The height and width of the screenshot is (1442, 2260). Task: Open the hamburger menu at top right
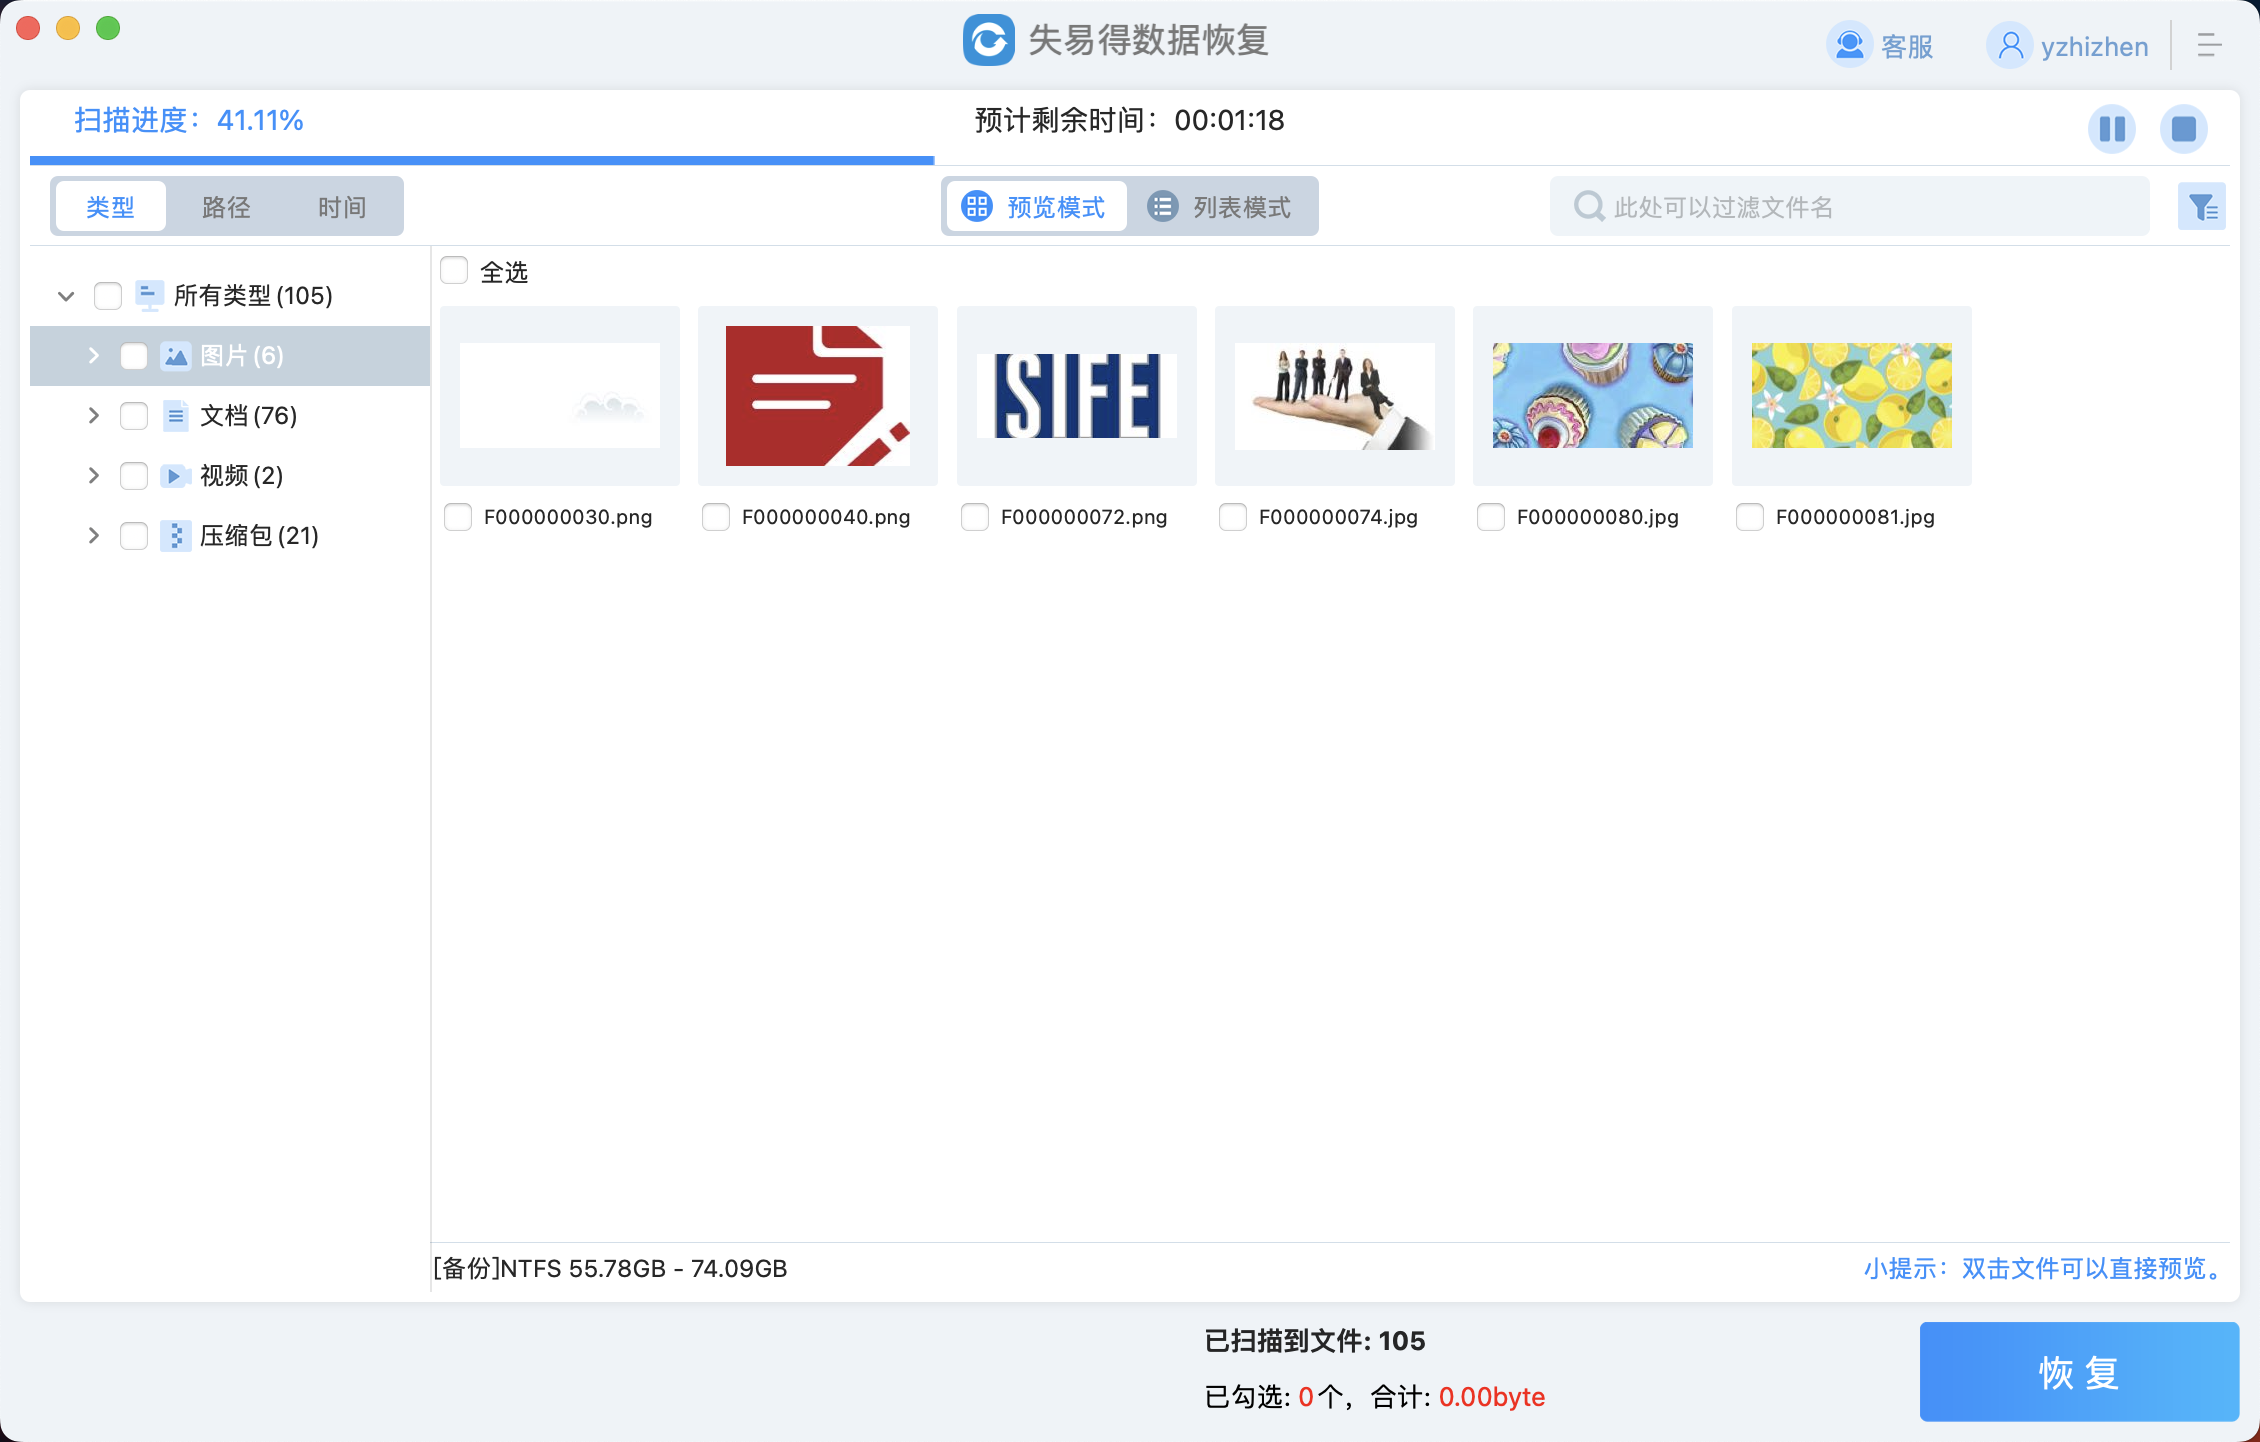2210,45
